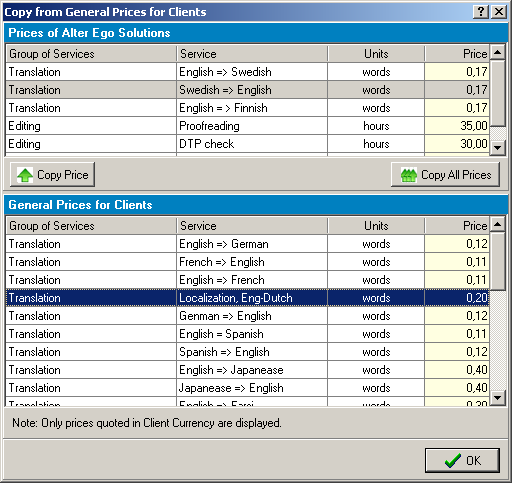Screen dimensions: 512x483
Task: Select the English = Spanish row
Action: pos(247,334)
